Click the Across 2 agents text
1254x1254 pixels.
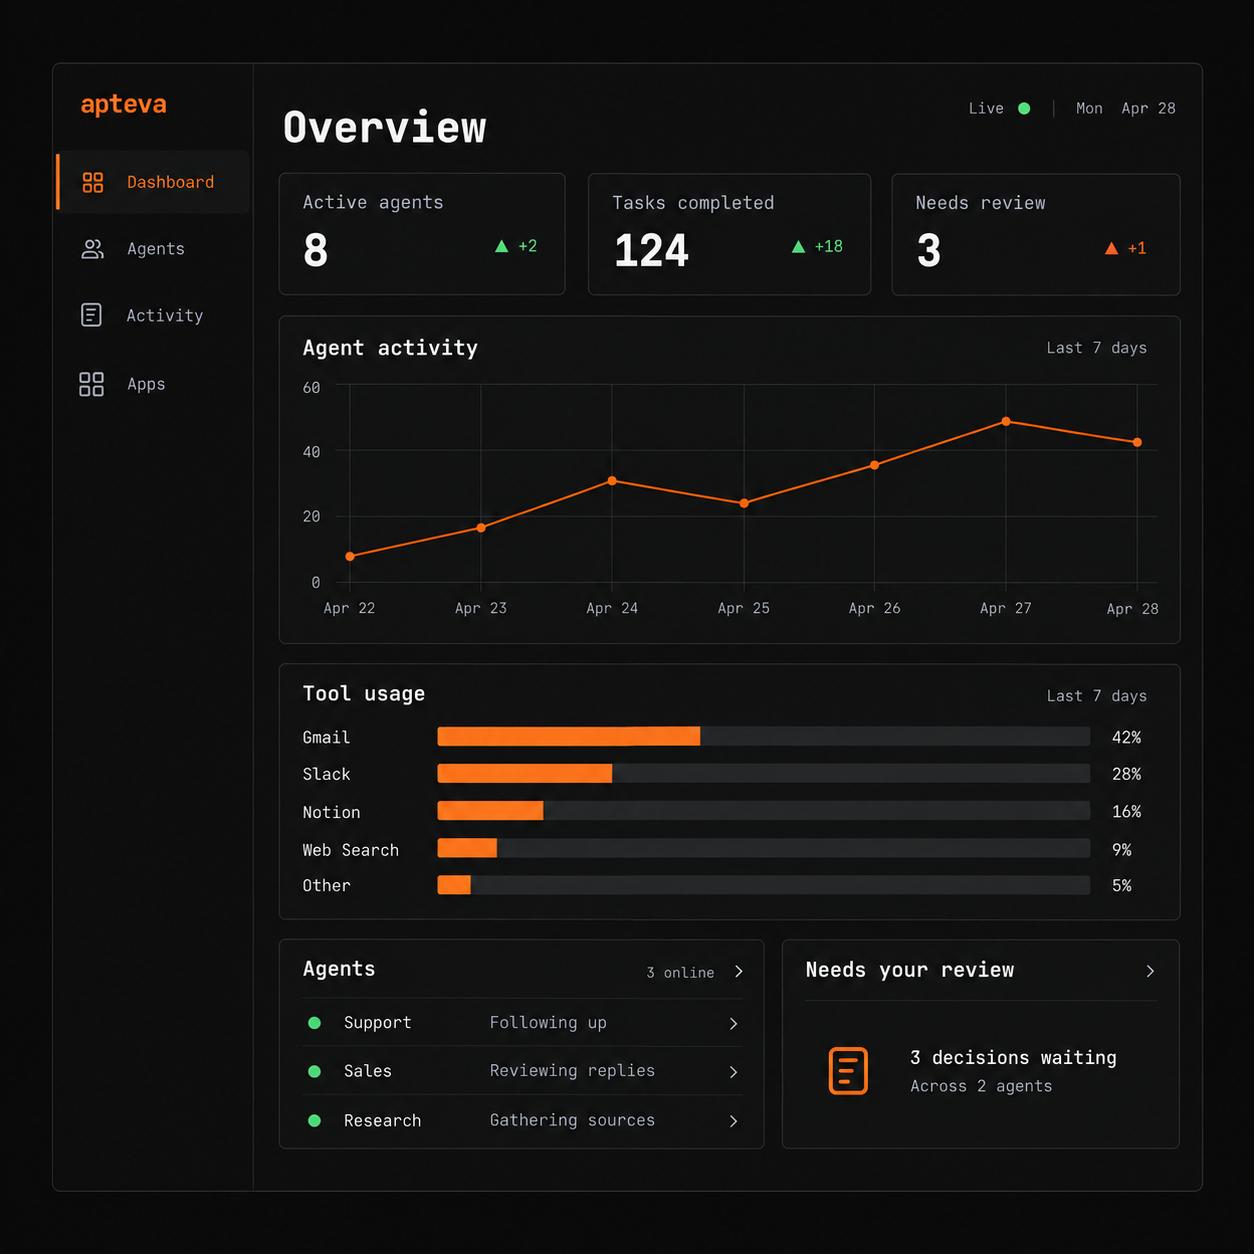[981, 1086]
